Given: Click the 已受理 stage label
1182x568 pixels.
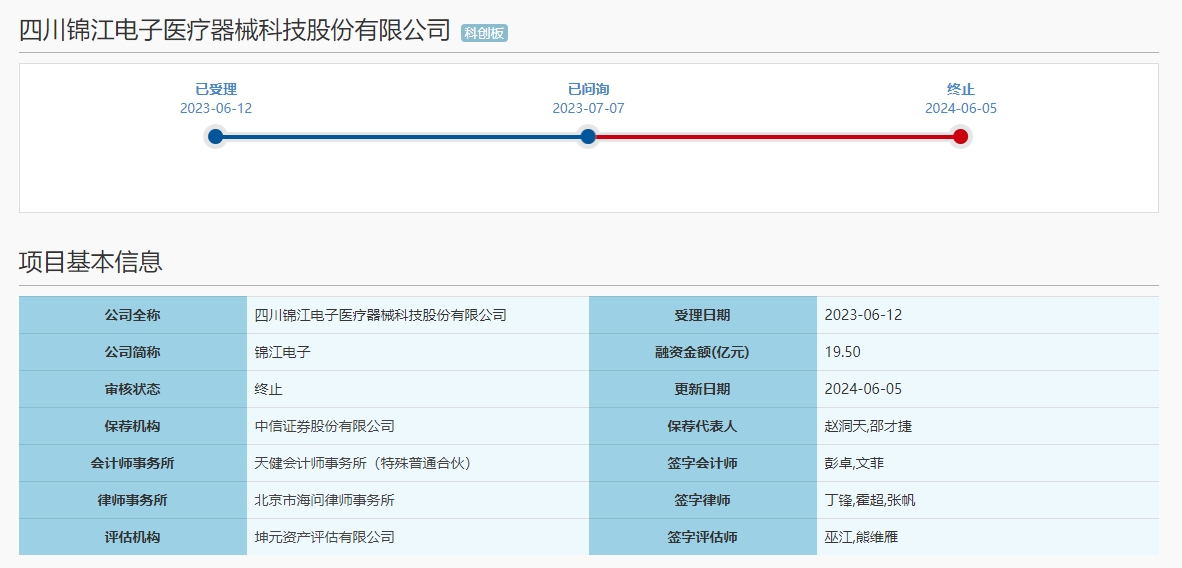Looking at the screenshot, I should click(x=216, y=90).
